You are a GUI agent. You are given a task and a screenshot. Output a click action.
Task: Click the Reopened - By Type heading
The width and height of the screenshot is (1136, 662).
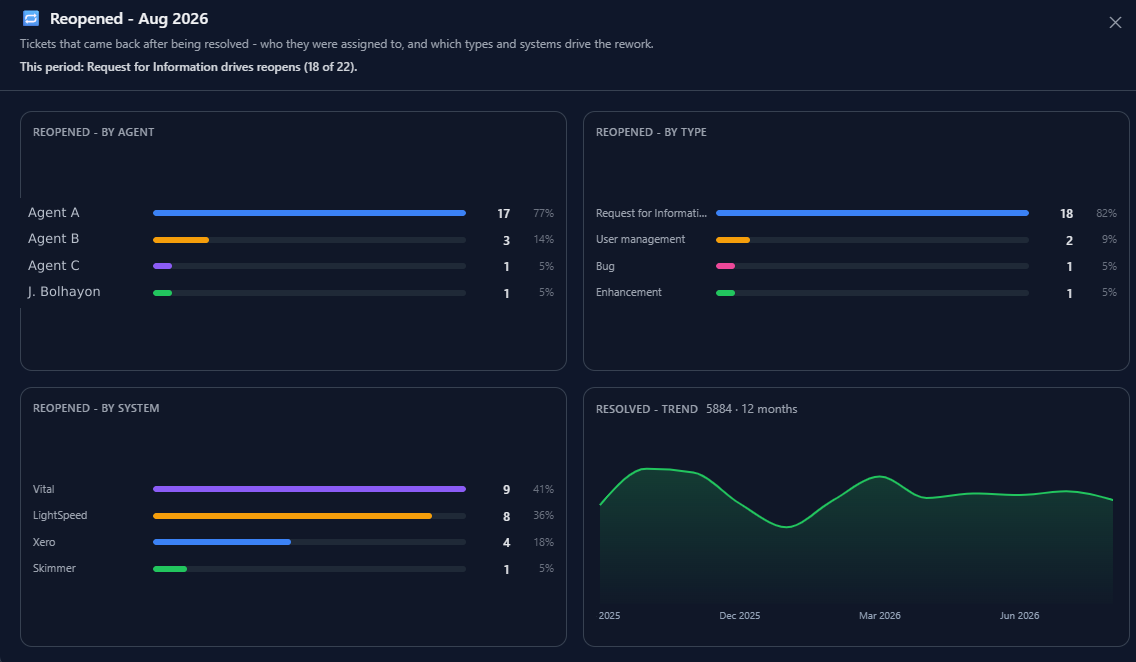click(x=651, y=132)
